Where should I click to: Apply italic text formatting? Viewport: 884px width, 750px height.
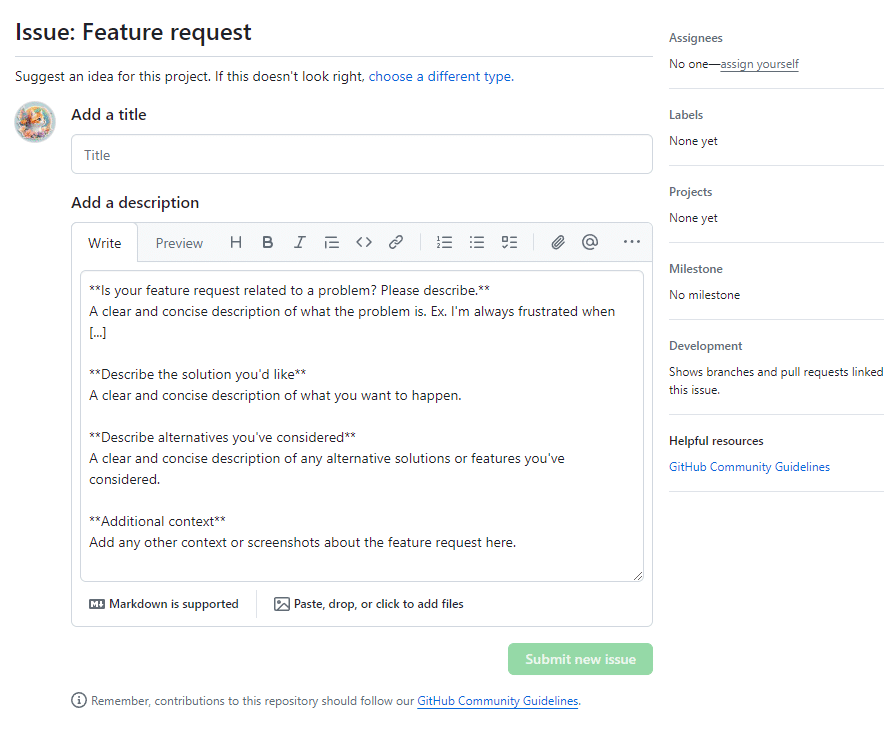point(299,242)
